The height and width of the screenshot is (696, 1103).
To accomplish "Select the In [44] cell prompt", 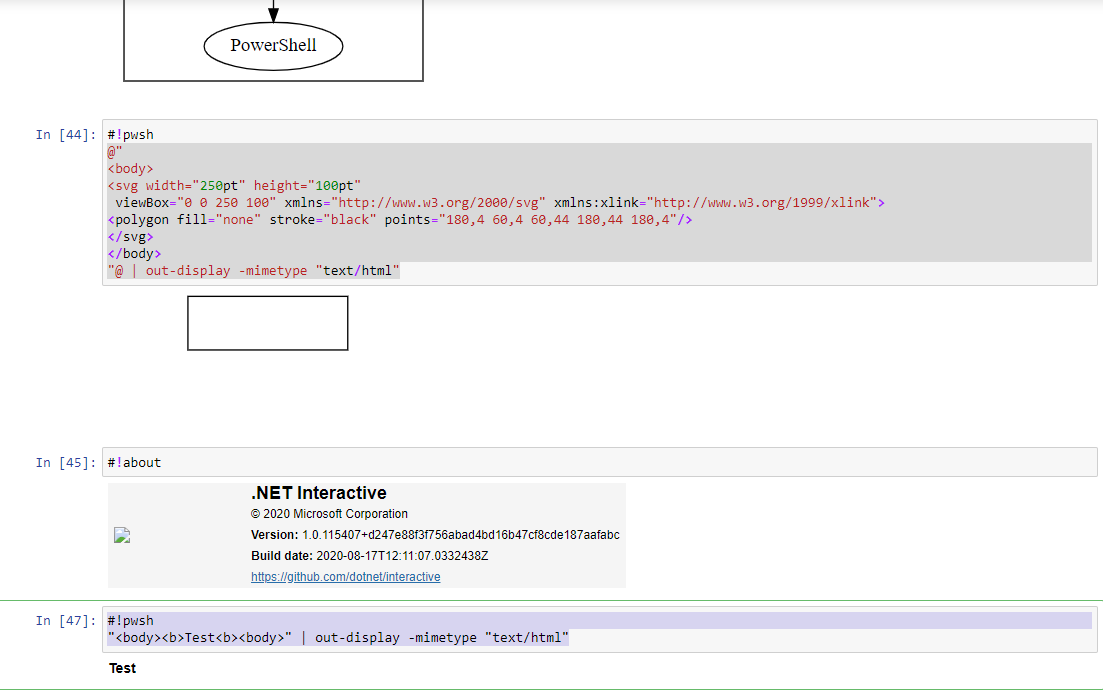I will (x=63, y=134).
